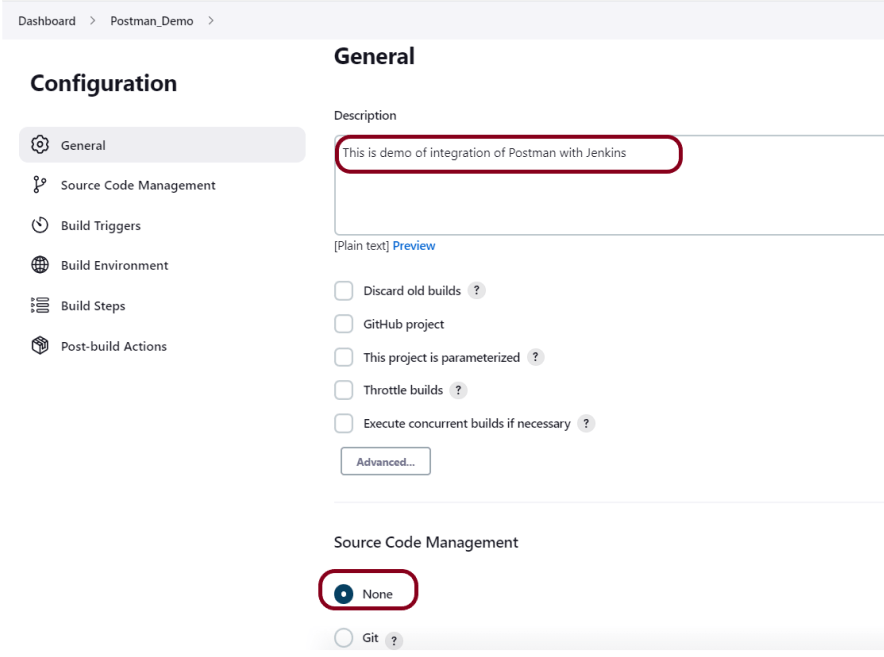Click the Source Code Management branch icon
The image size is (884, 657).
tap(40, 185)
